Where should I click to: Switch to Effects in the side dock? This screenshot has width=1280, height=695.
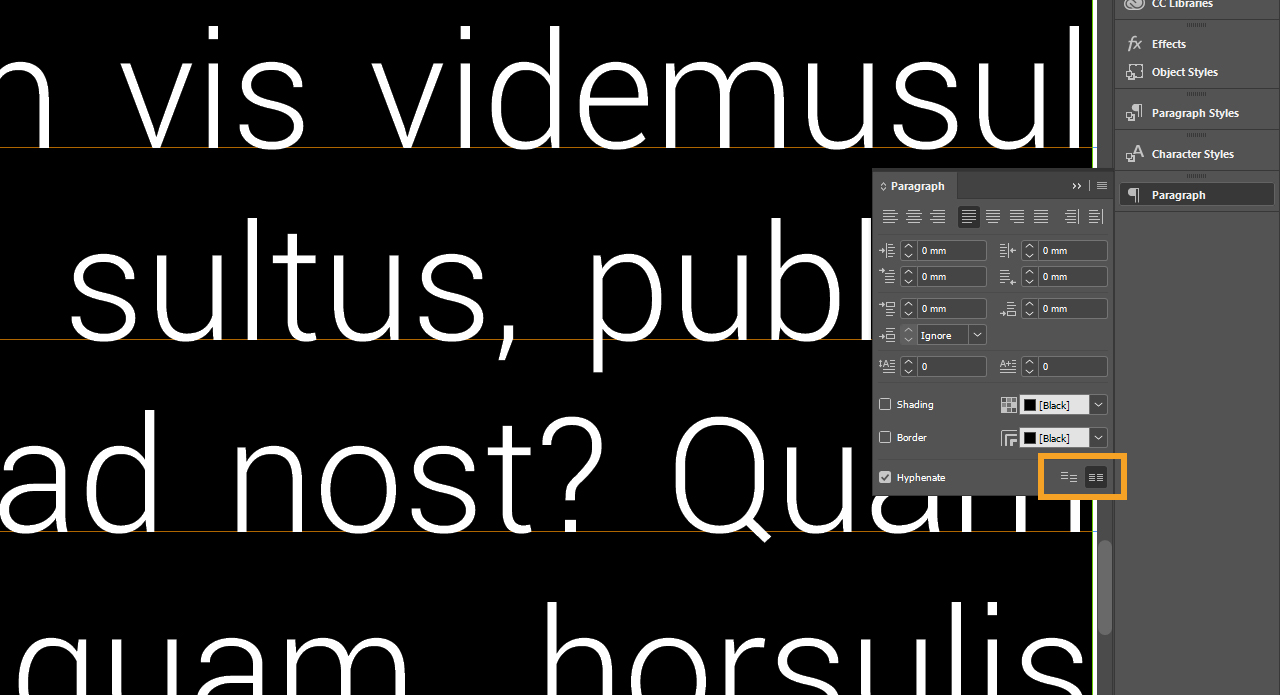tap(1168, 44)
